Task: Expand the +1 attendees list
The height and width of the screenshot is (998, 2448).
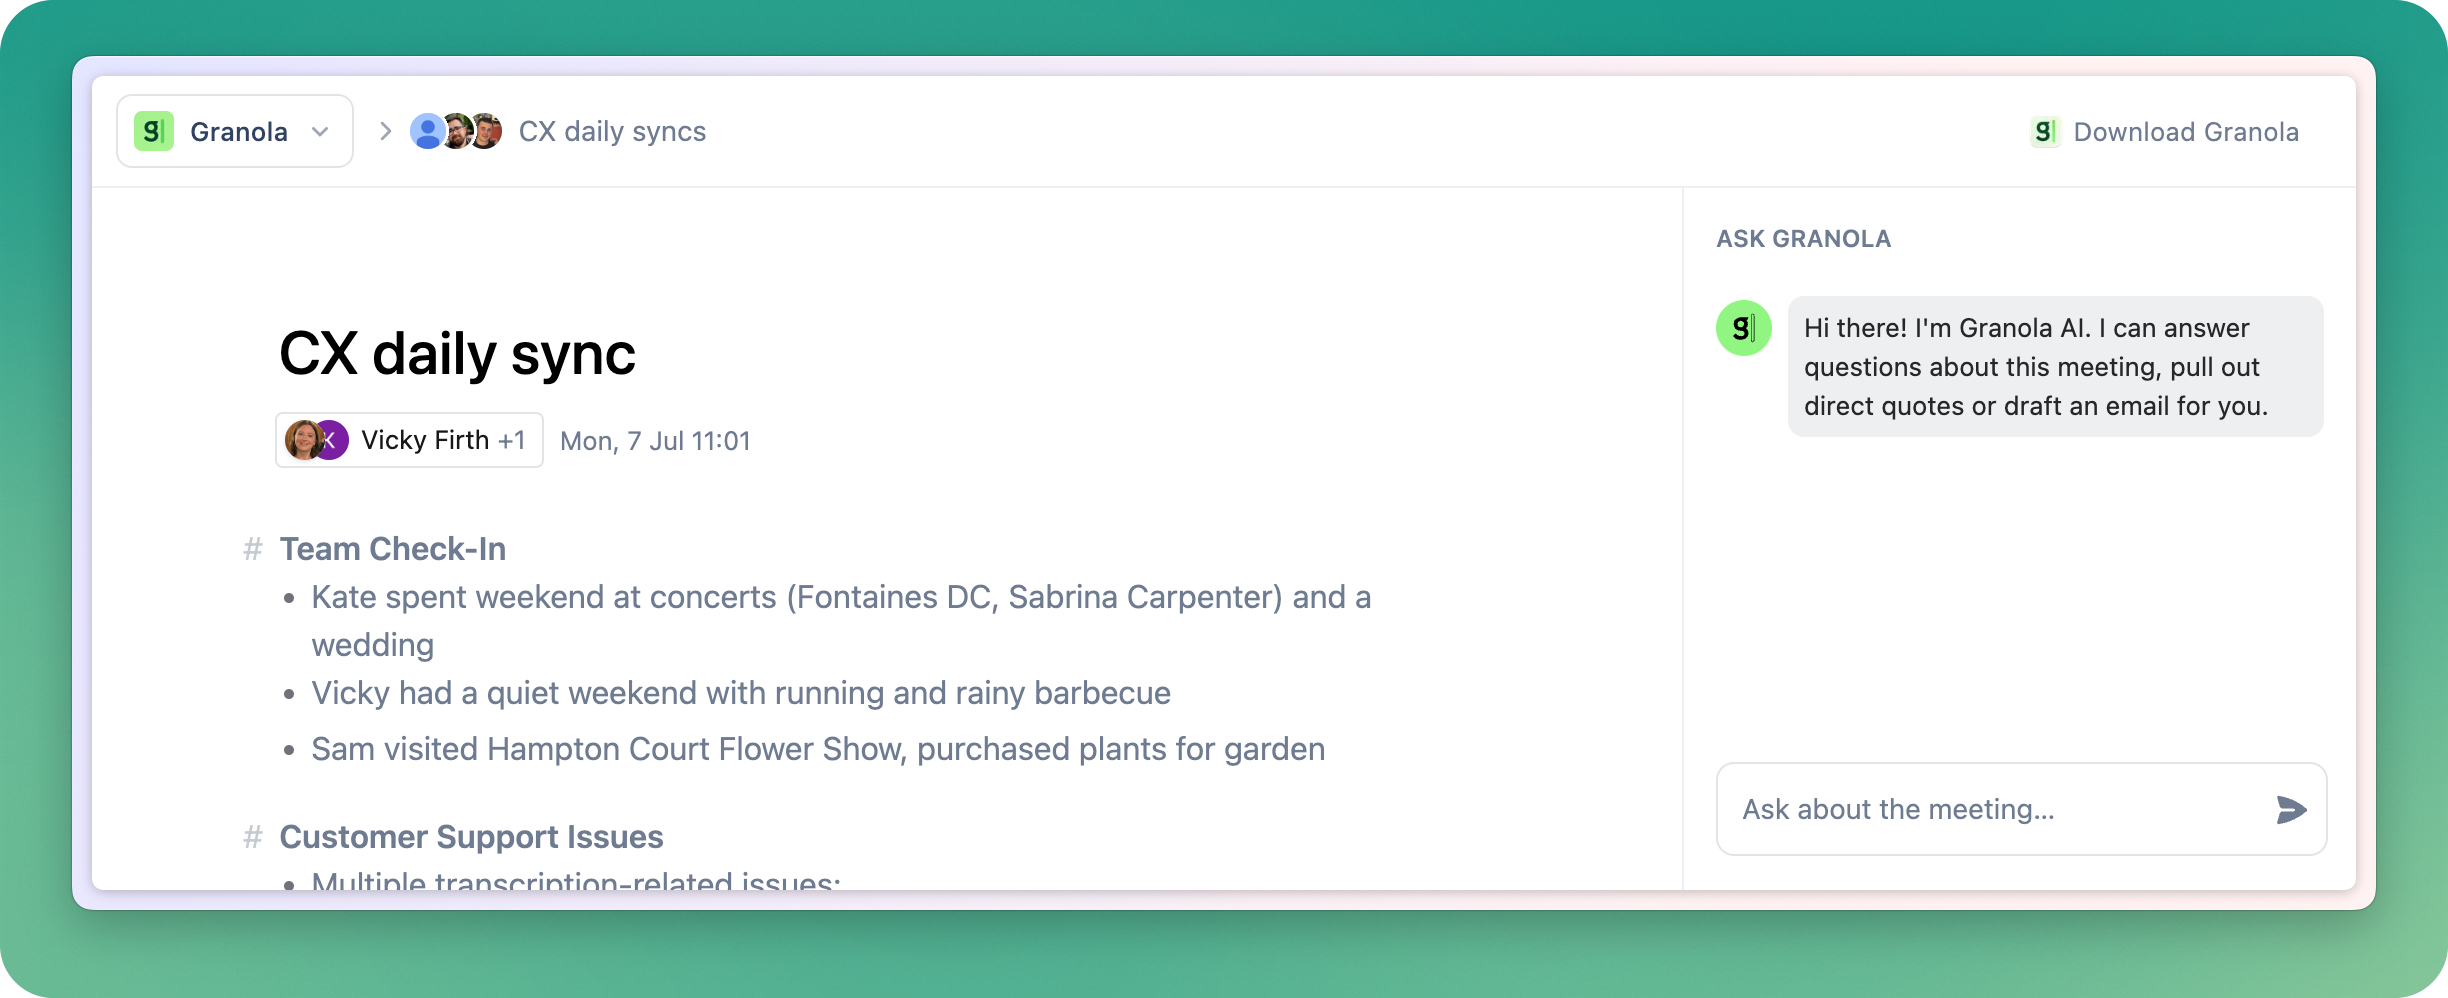Action: click(x=512, y=440)
